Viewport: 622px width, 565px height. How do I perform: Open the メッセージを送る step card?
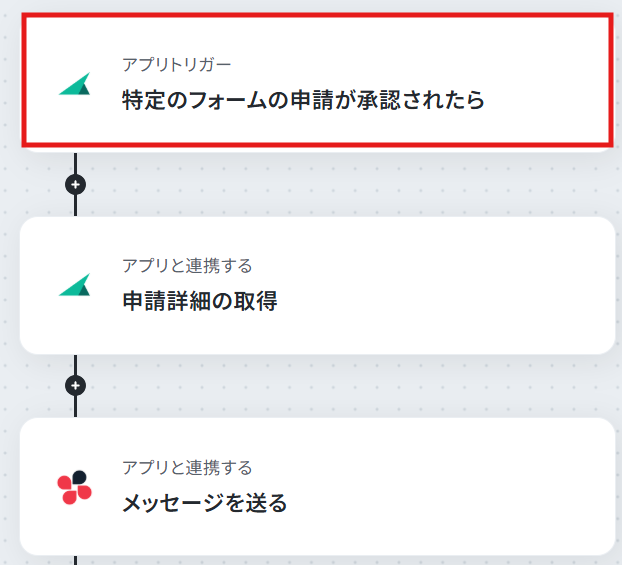317,486
